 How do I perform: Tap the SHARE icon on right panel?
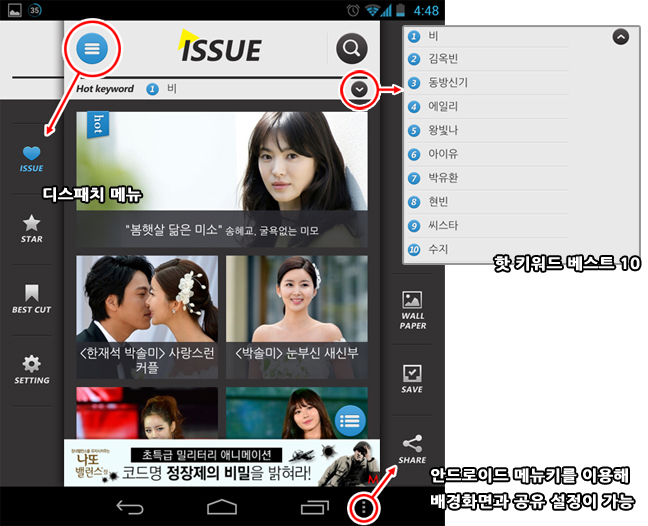412,448
